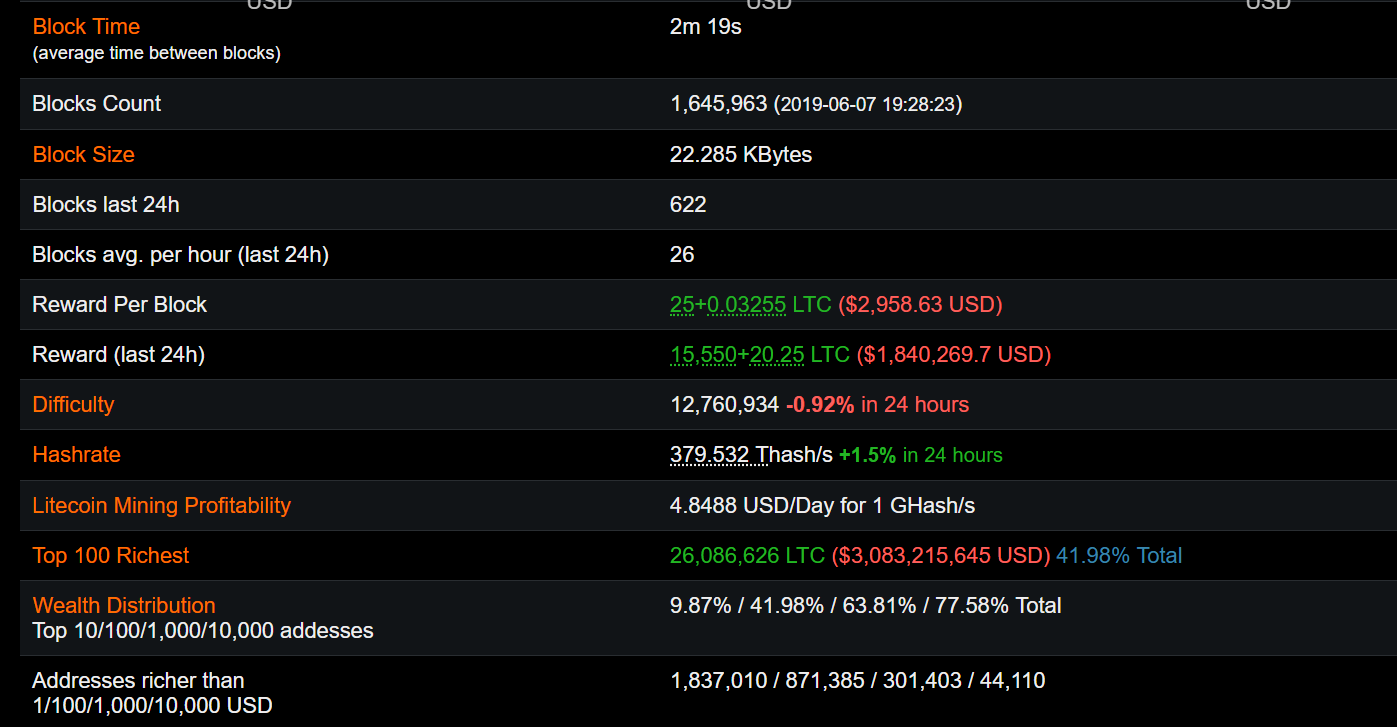
Task: Click the "Top 10/100/1,000/10,000 addesses" sublabel
Action: tap(203, 631)
